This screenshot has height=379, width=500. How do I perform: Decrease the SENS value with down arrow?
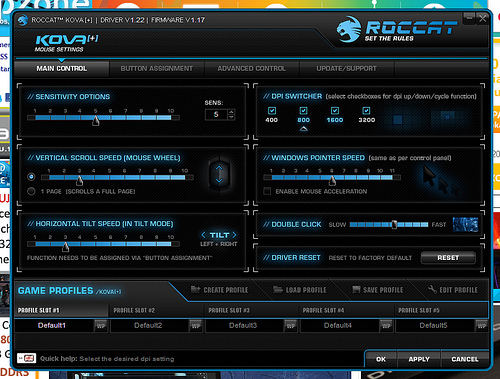coord(231,117)
